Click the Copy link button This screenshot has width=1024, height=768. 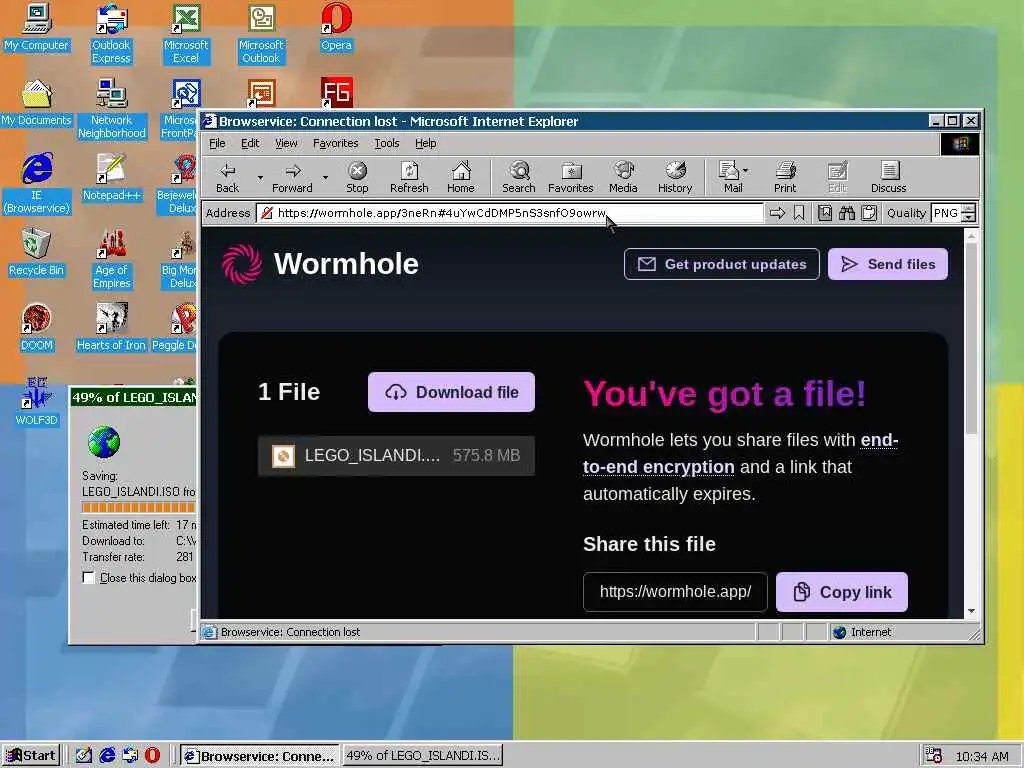842,592
